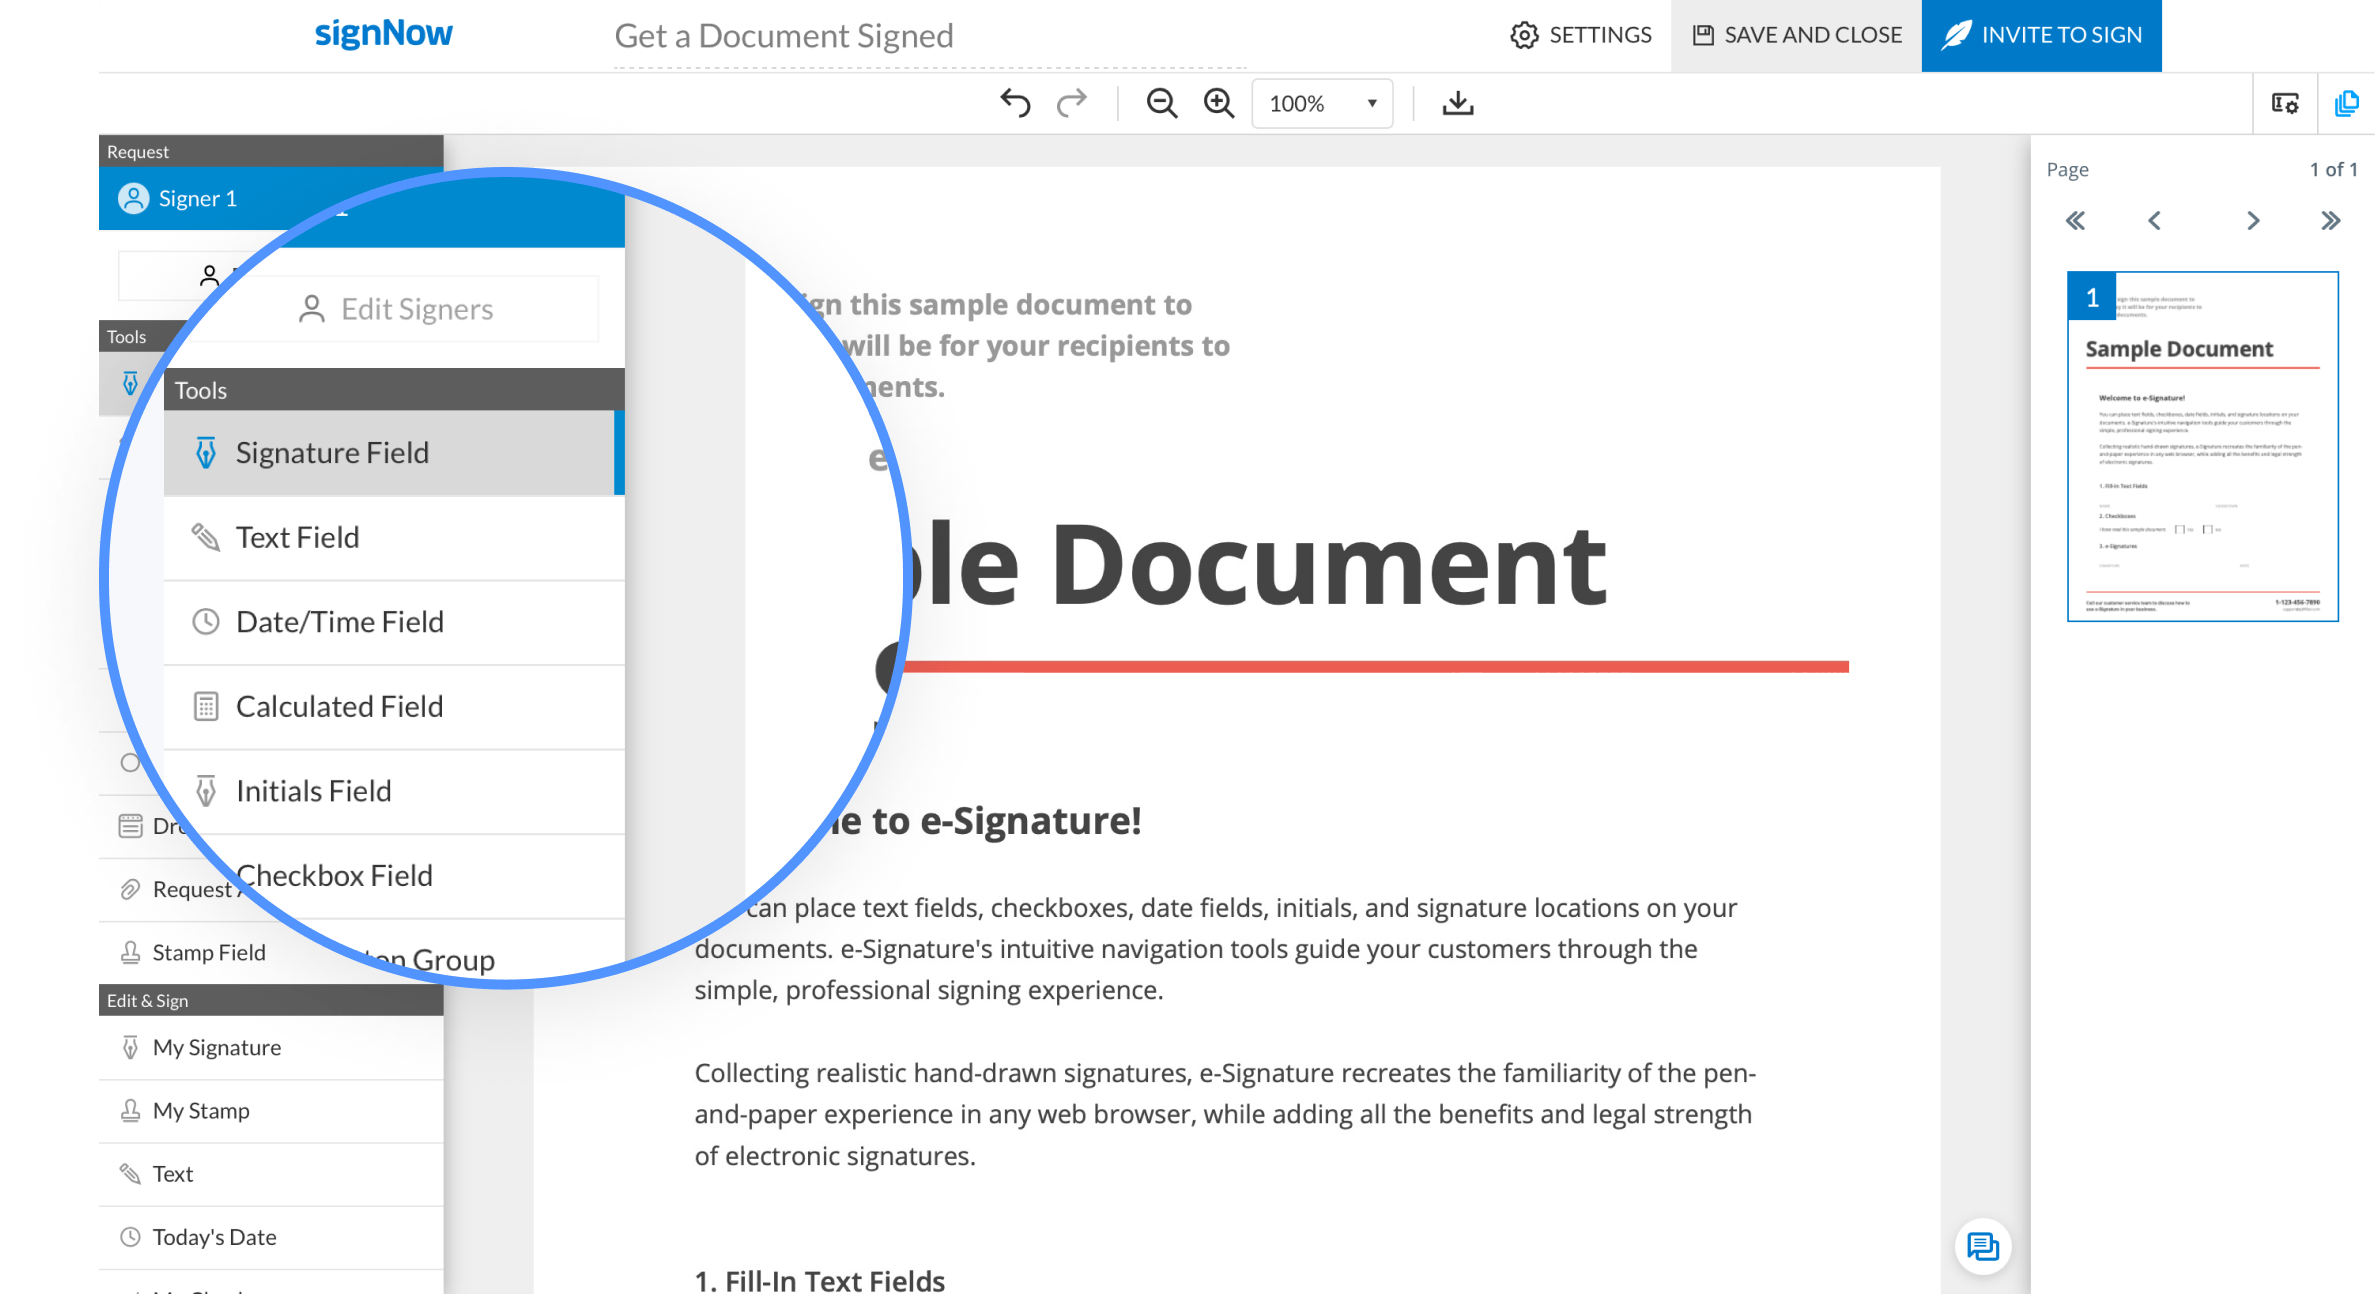Viewport: 2375px width, 1294px height.
Task: Click the pages panel icon
Action: 2346,103
